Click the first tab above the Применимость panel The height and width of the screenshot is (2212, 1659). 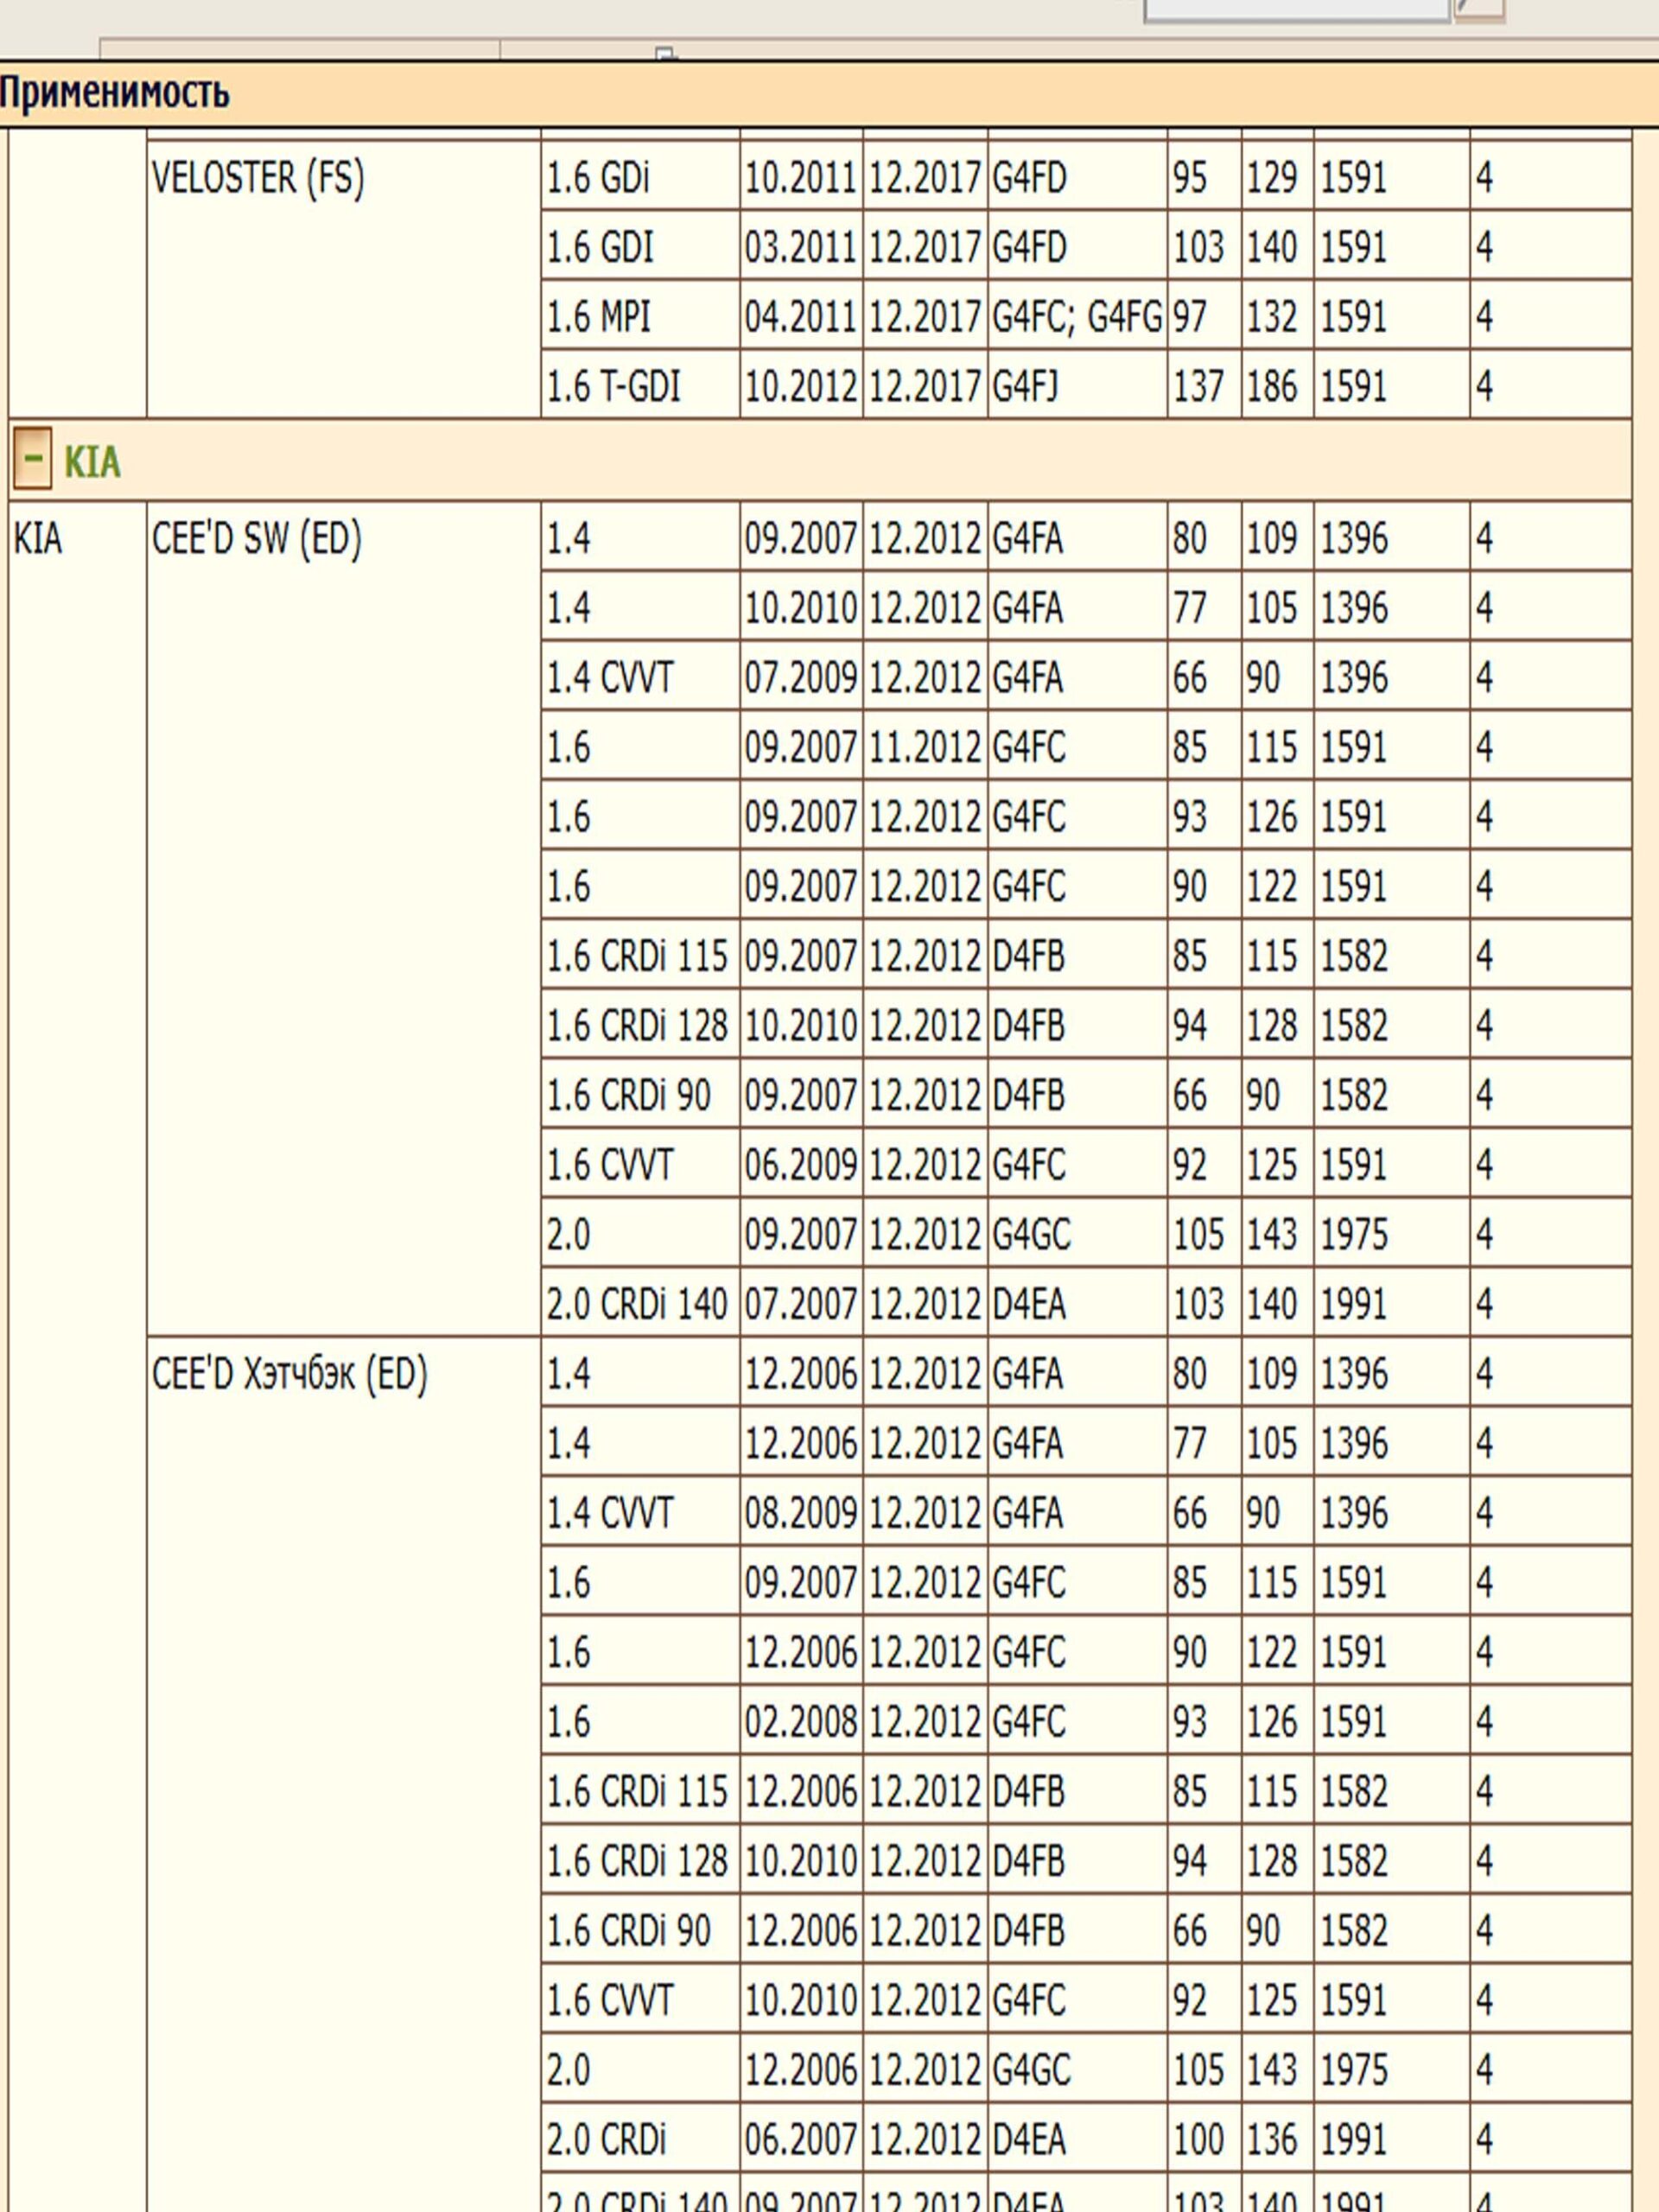[300, 50]
